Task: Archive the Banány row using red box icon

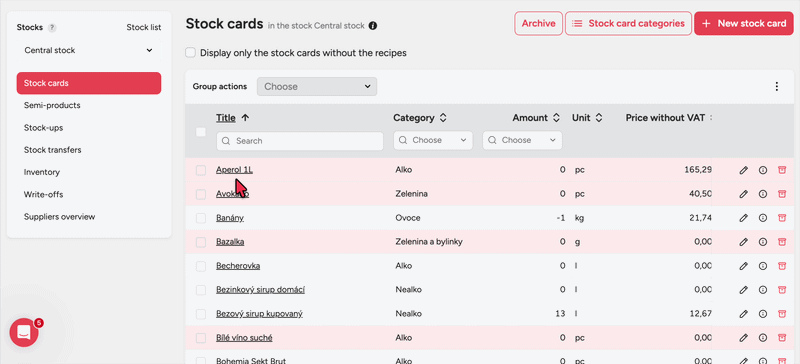Action: pos(782,218)
